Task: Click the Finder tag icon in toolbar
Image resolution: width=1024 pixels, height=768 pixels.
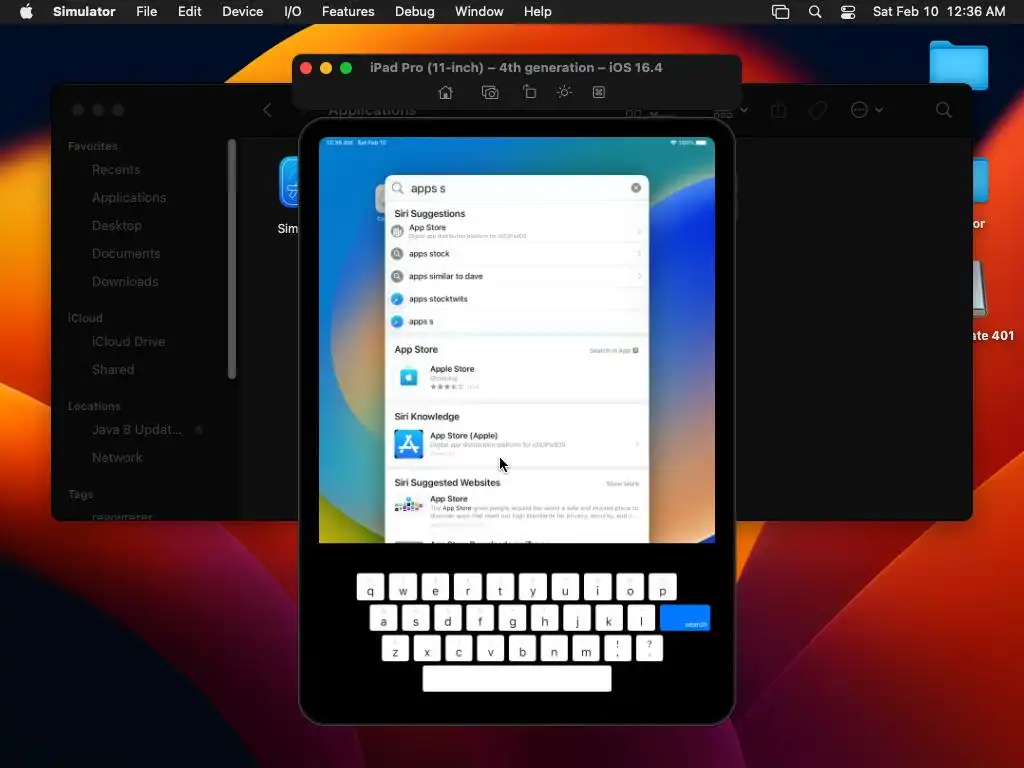Action: (818, 110)
